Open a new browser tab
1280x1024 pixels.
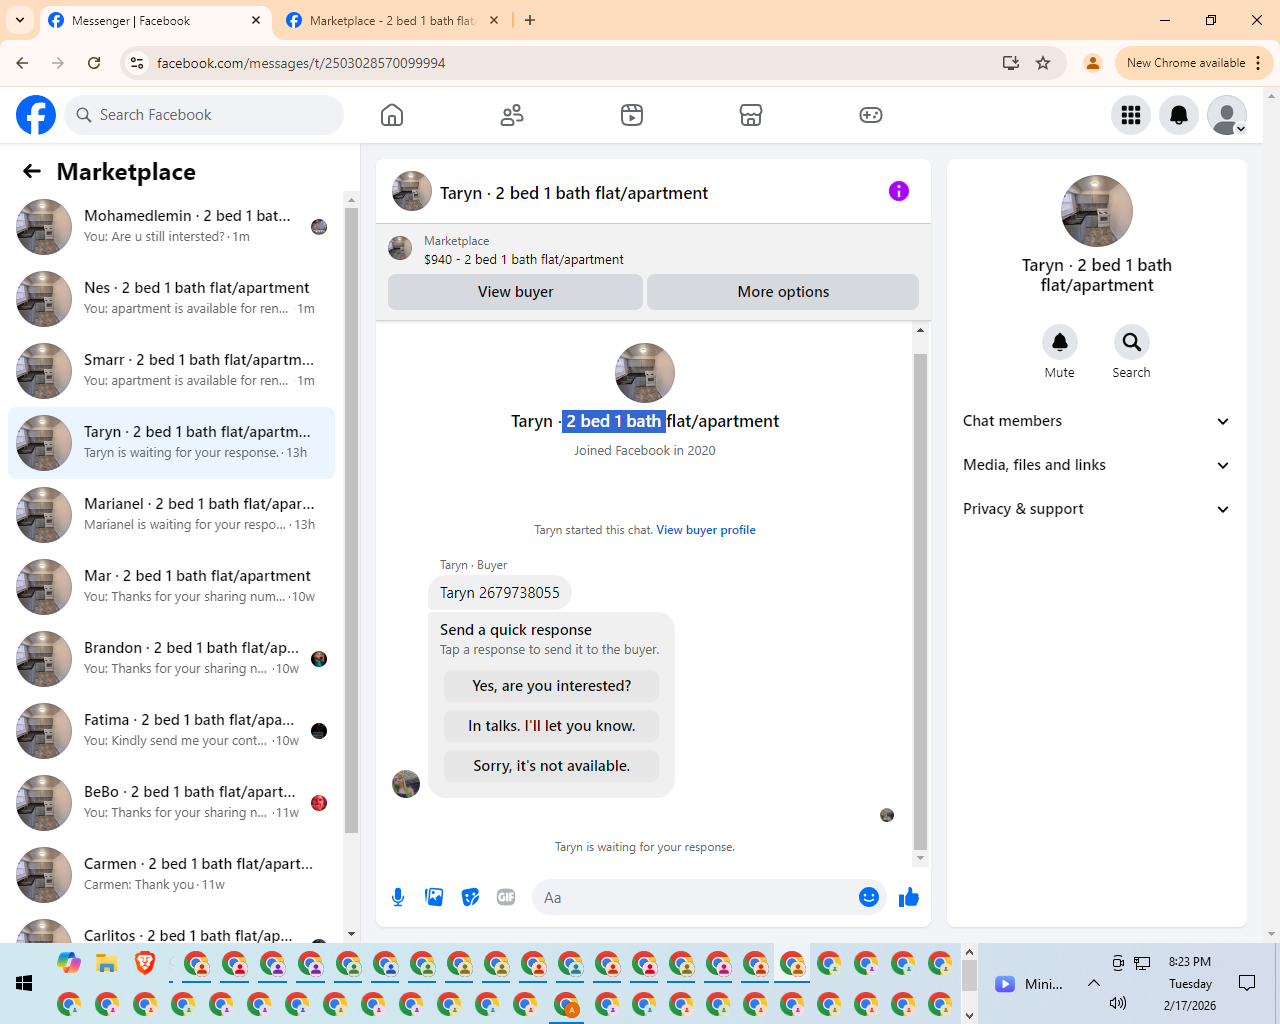point(530,20)
